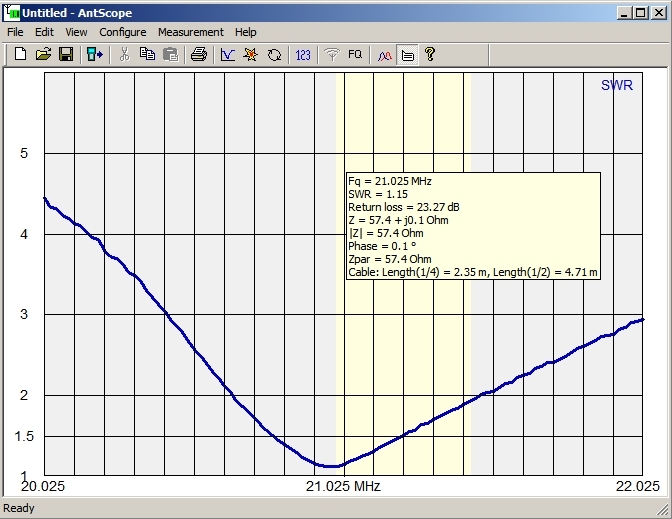Click the orange starburst icon in the toolbar
This screenshot has width=672, height=519.
(x=251, y=54)
